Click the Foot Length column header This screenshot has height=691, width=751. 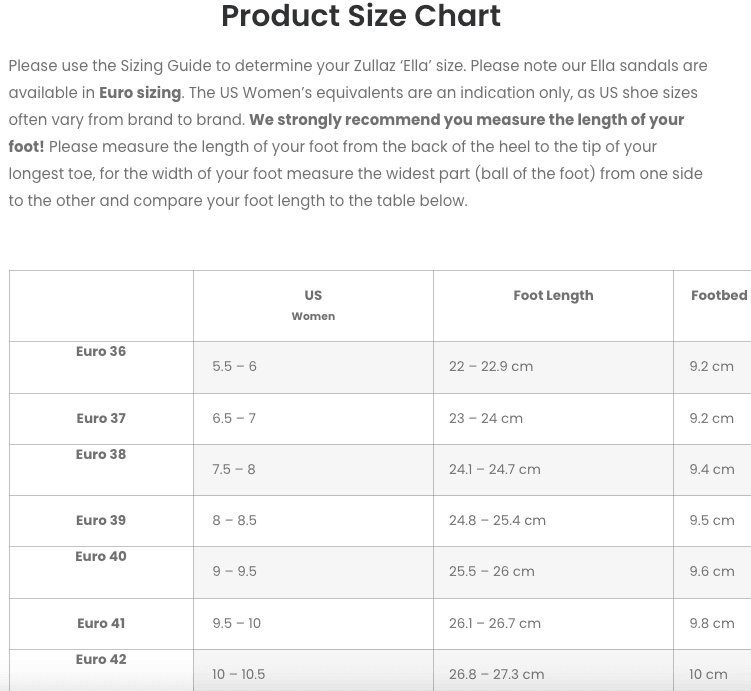553,295
